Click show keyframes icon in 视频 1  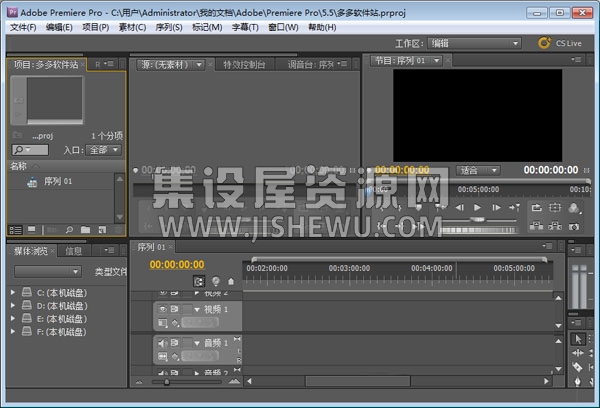click(x=175, y=323)
